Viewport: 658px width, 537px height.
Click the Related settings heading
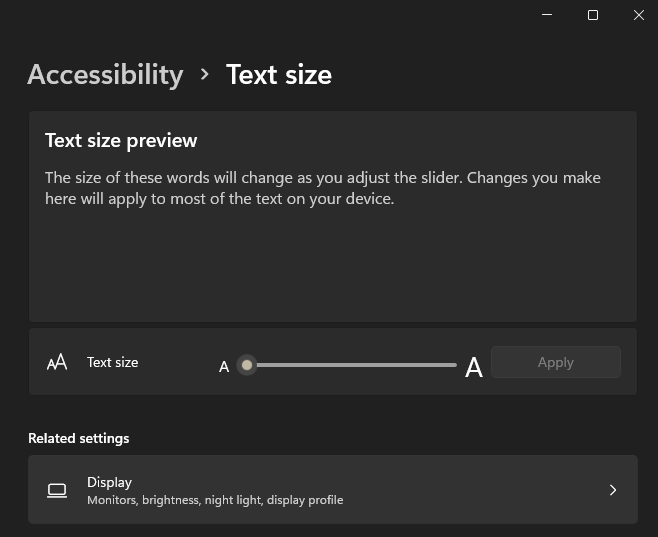click(78, 438)
